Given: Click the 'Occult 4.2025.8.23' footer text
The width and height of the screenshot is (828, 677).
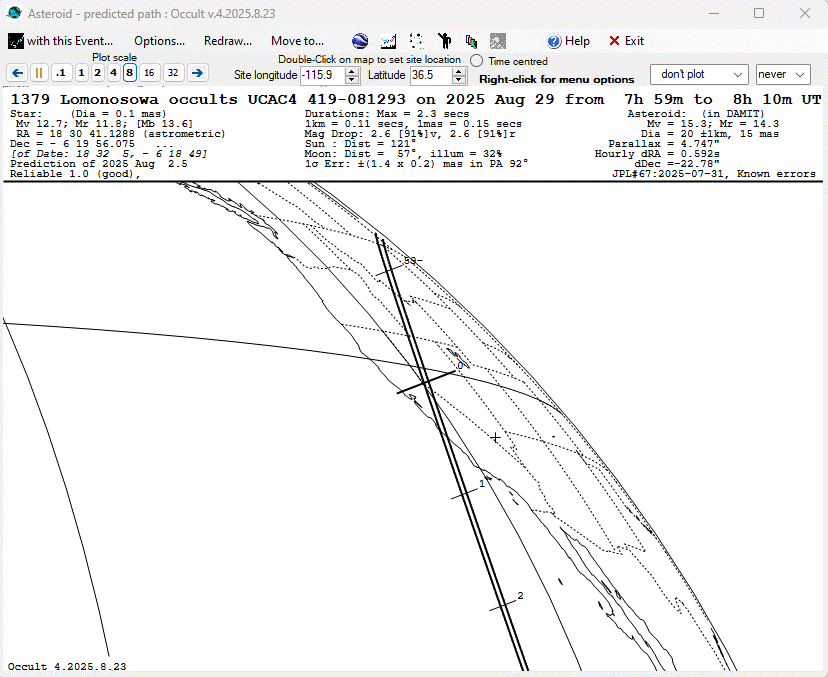Looking at the screenshot, I should coord(67,666).
